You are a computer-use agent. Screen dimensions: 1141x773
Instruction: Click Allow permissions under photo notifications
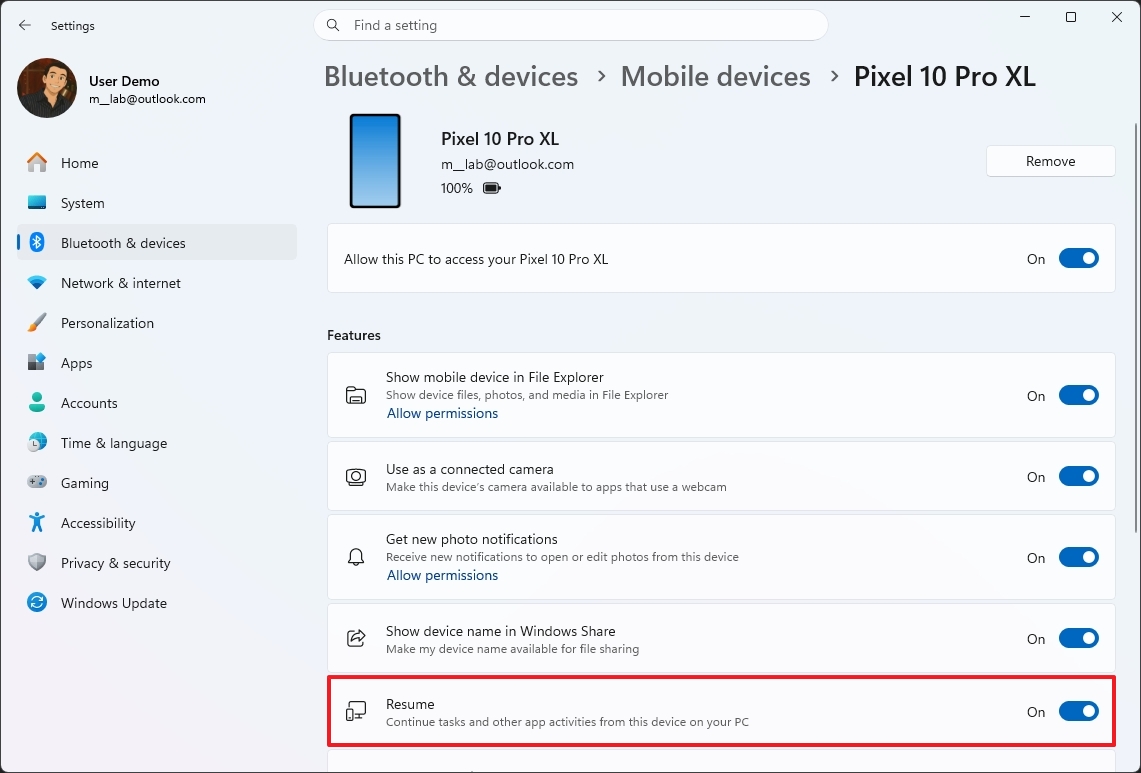(x=442, y=575)
